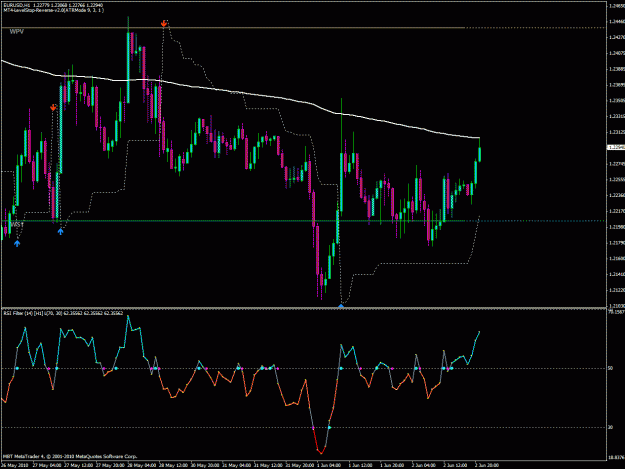Click the RSI level 50 axis label
The width and height of the screenshot is (625, 469).
coord(610,368)
